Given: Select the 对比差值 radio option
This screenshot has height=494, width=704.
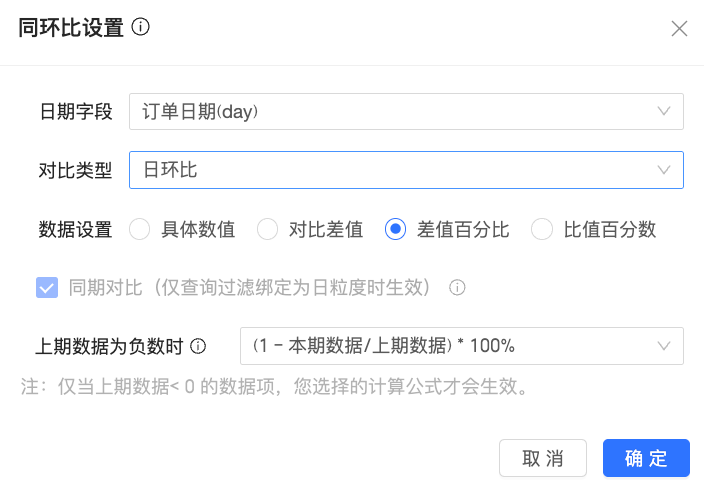Looking at the screenshot, I should click(x=268, y=230).
